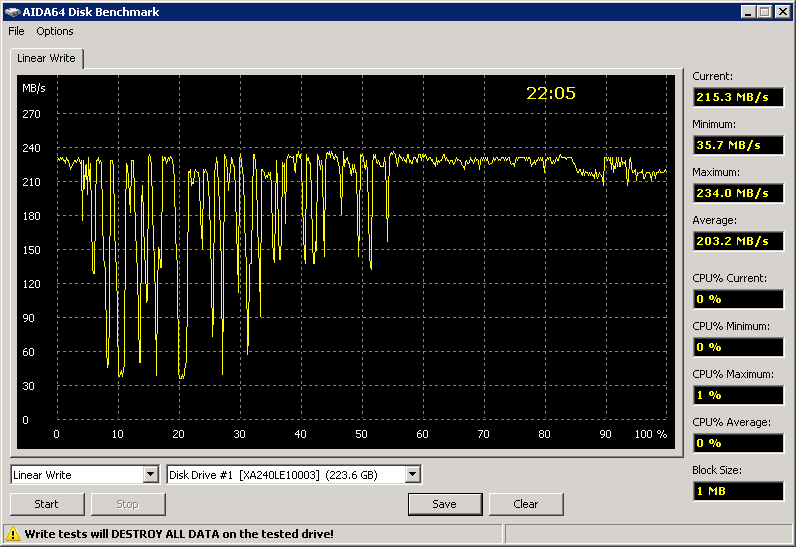Save the benchmark results
Viewport: 796px width, 547px height.
(445, 504)
